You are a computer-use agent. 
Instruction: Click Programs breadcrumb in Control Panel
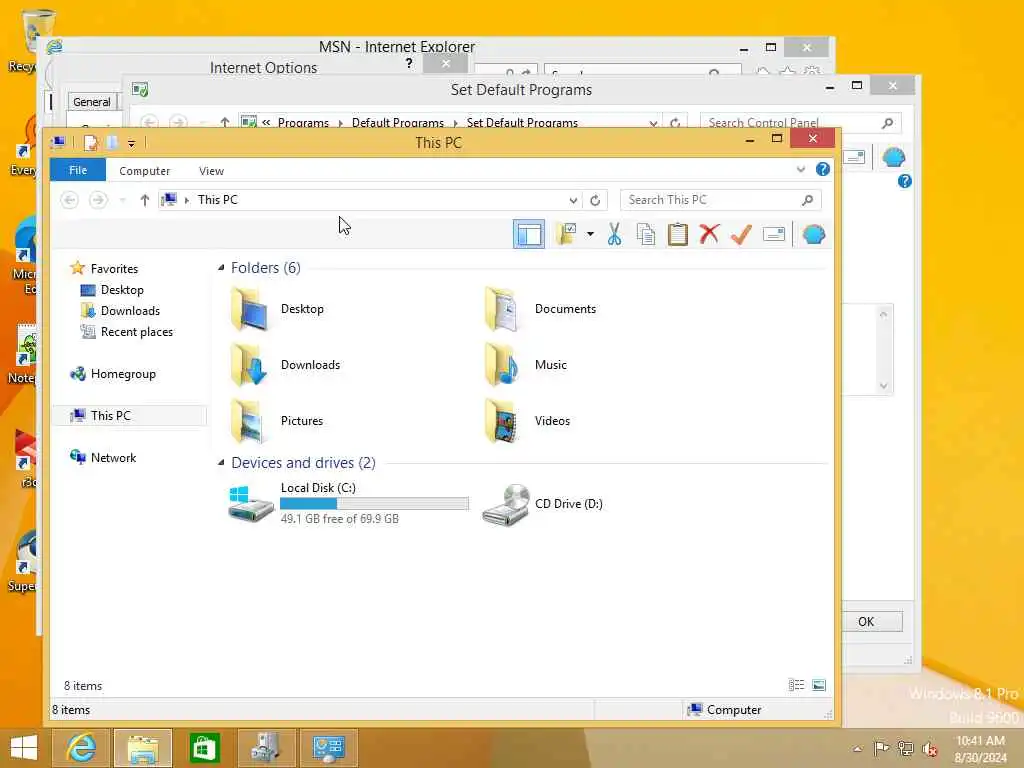pyautogui.click(x=303, y=122)
